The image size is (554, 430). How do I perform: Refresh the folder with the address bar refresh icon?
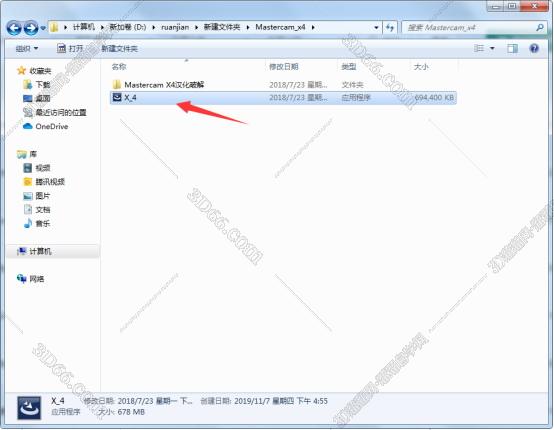[390, 28]
